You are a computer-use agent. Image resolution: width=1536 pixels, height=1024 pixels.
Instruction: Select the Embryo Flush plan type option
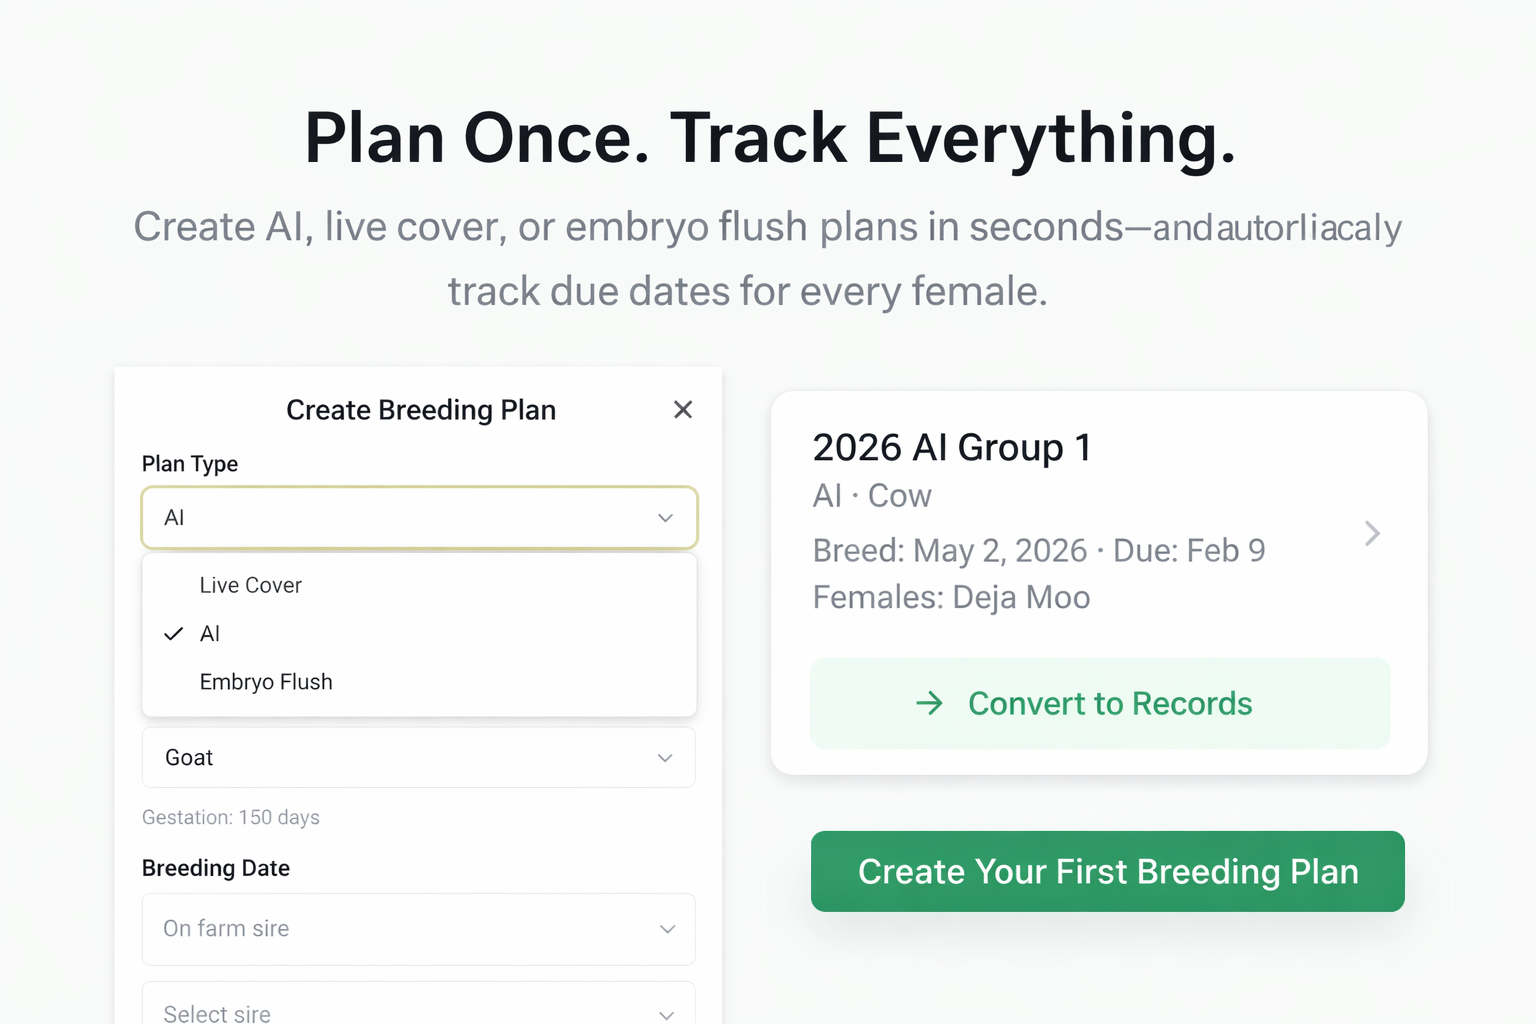pyautogui.click(x=266, y=682)
